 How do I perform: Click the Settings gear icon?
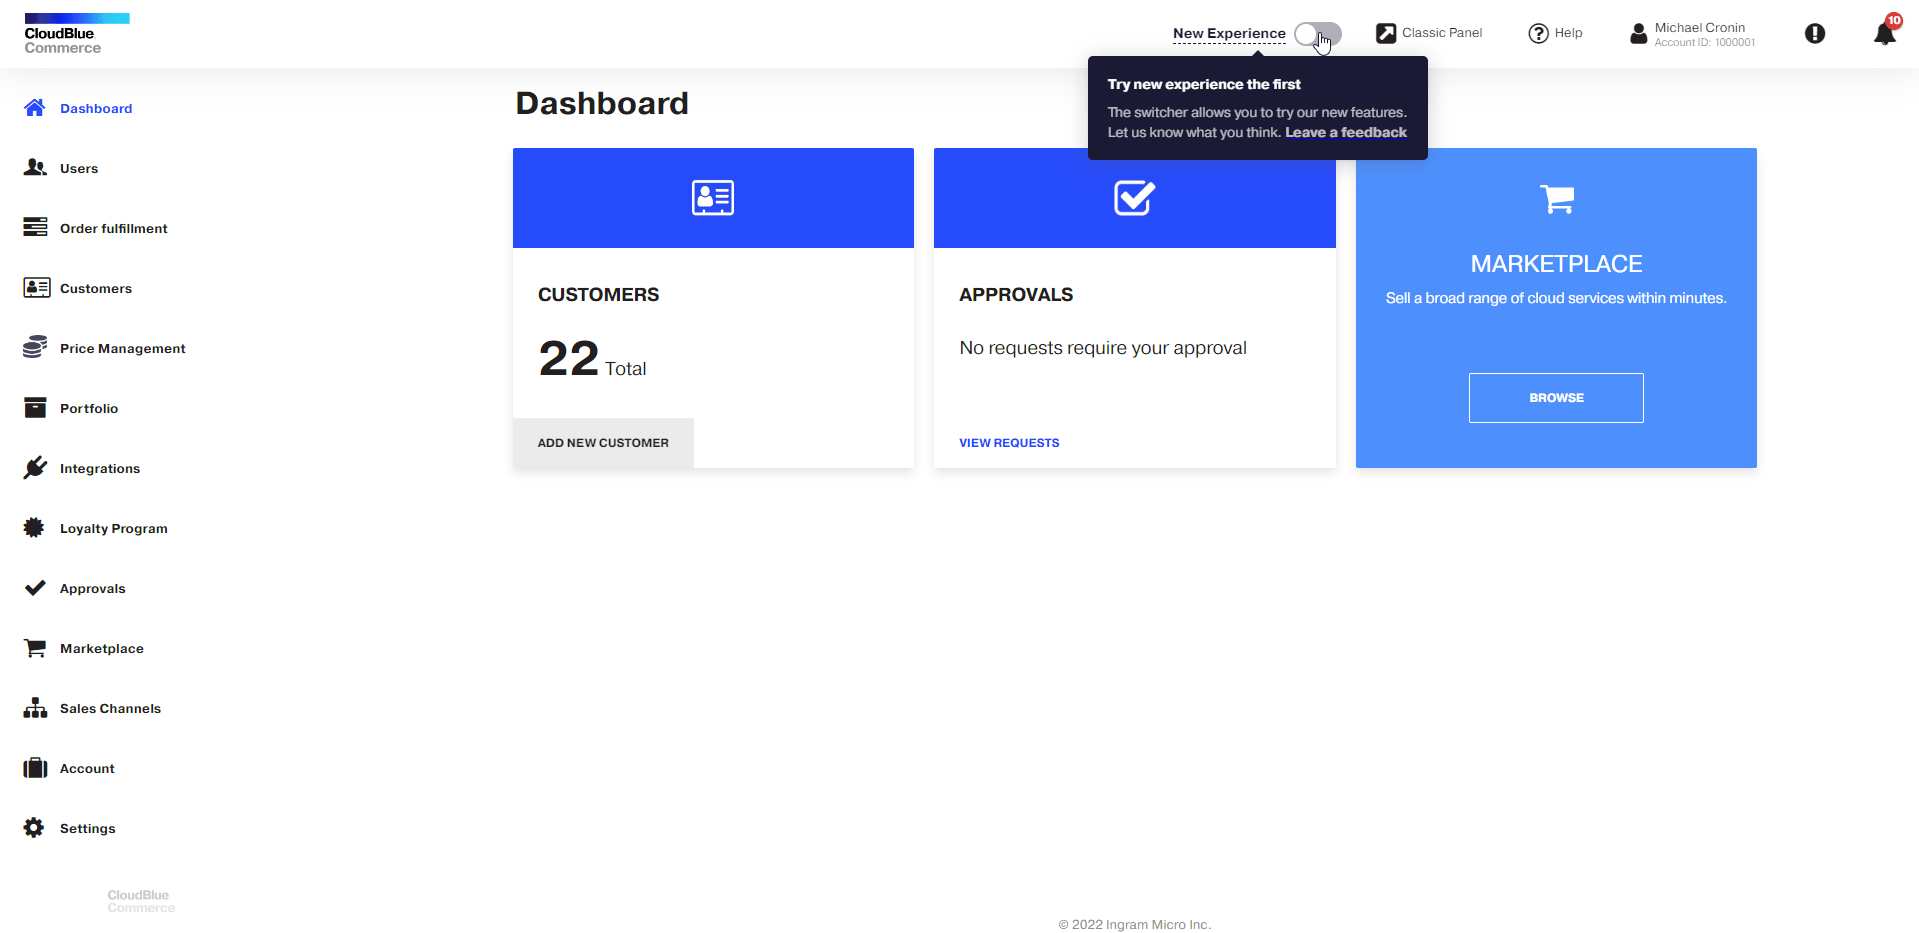pos(34,827)
